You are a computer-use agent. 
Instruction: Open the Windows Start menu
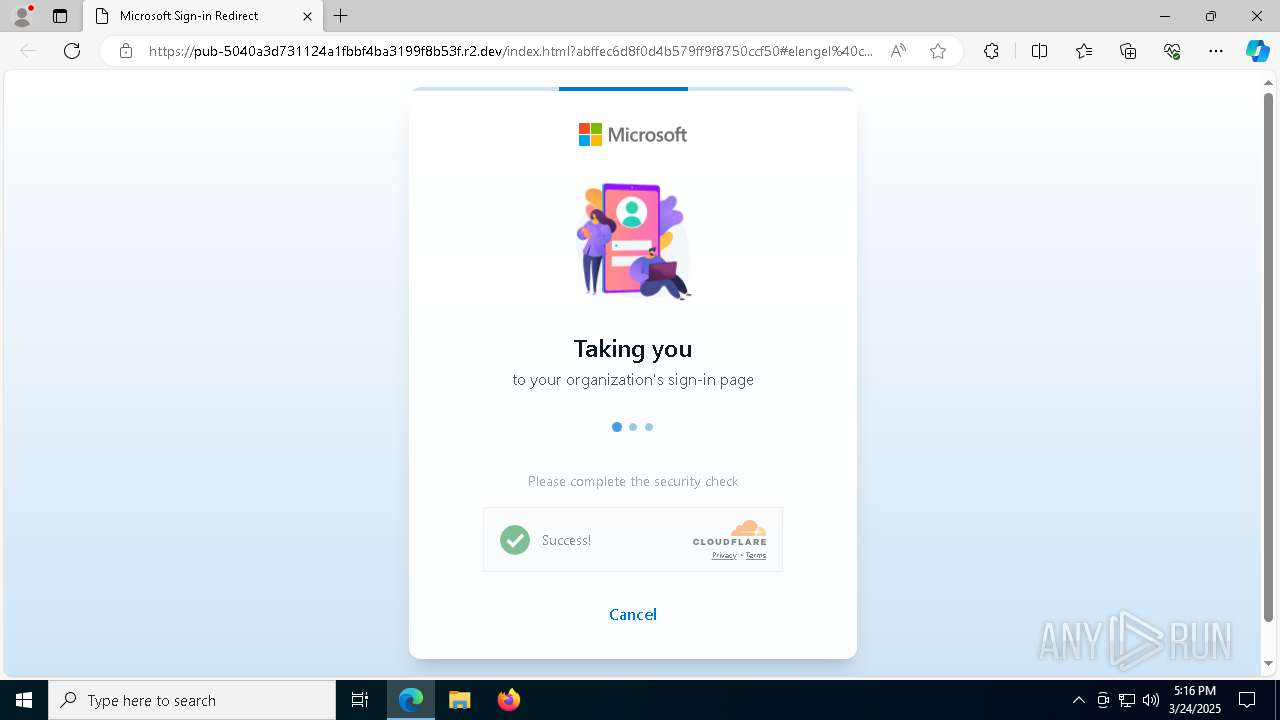24,700
